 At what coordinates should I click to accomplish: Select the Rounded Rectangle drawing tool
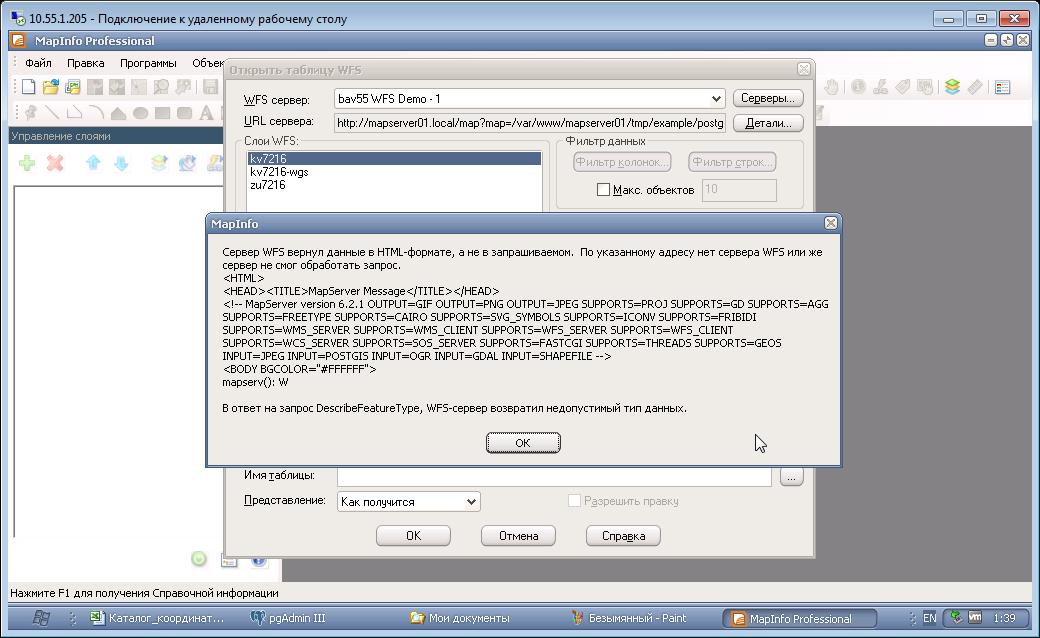point(184,113)
